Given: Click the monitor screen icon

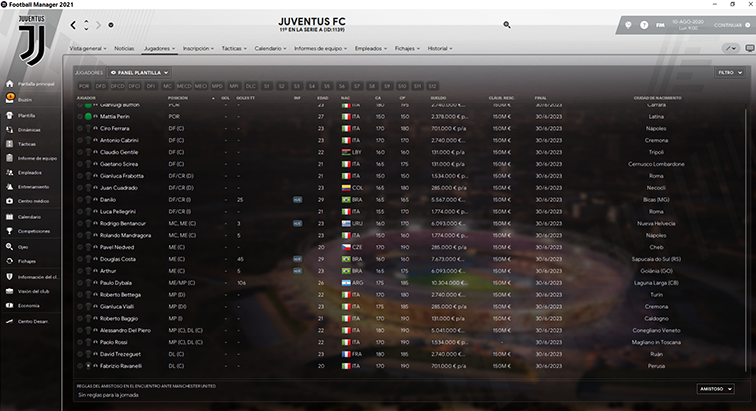Looking at the screenshot, I should (x=750, y=48).
